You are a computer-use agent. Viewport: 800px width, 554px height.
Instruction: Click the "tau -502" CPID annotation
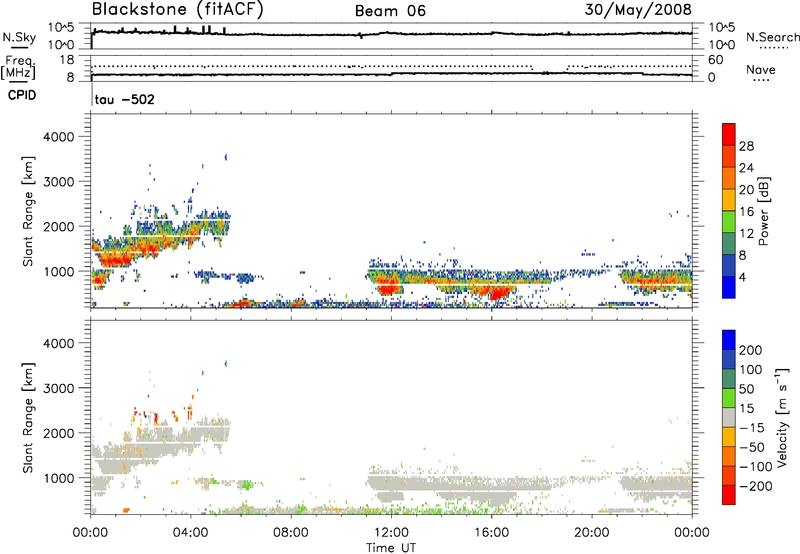point(124,99)
